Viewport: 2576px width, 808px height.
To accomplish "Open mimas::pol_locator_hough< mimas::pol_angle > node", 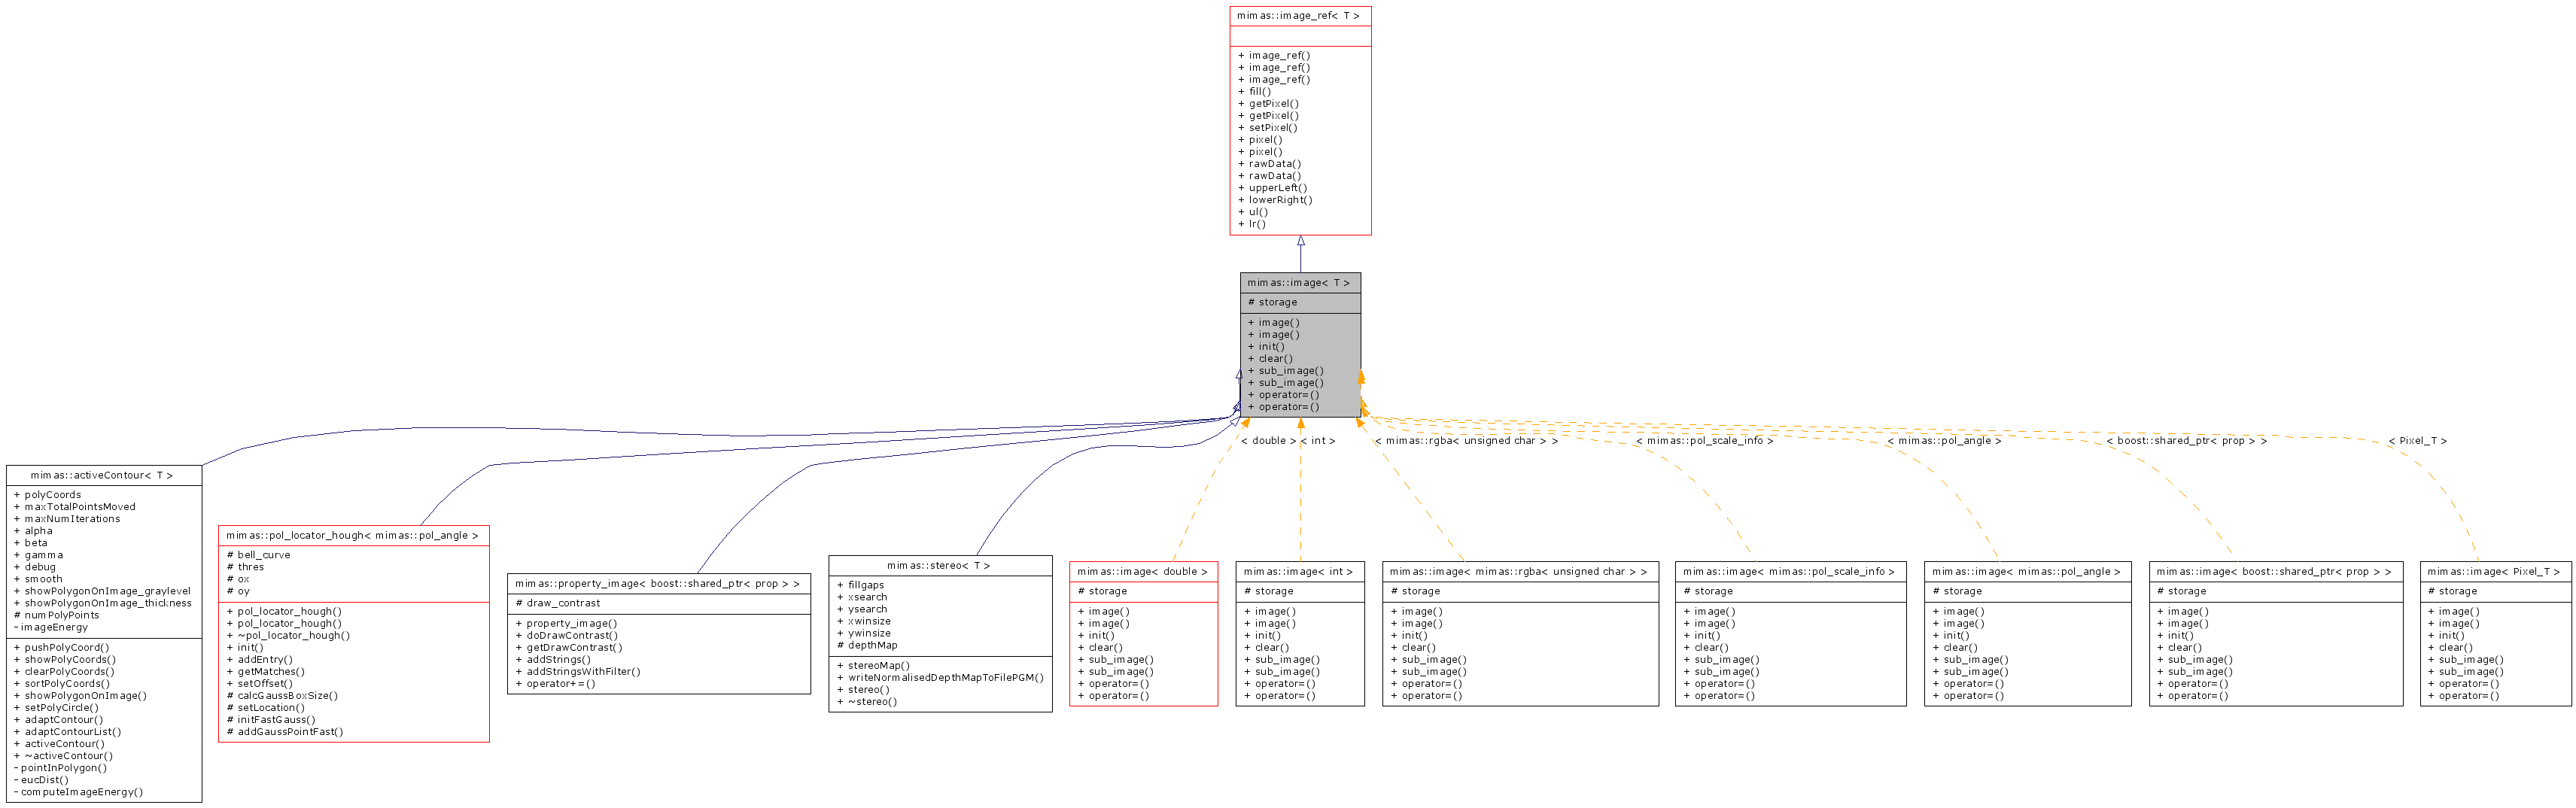I will coord(352,535).
